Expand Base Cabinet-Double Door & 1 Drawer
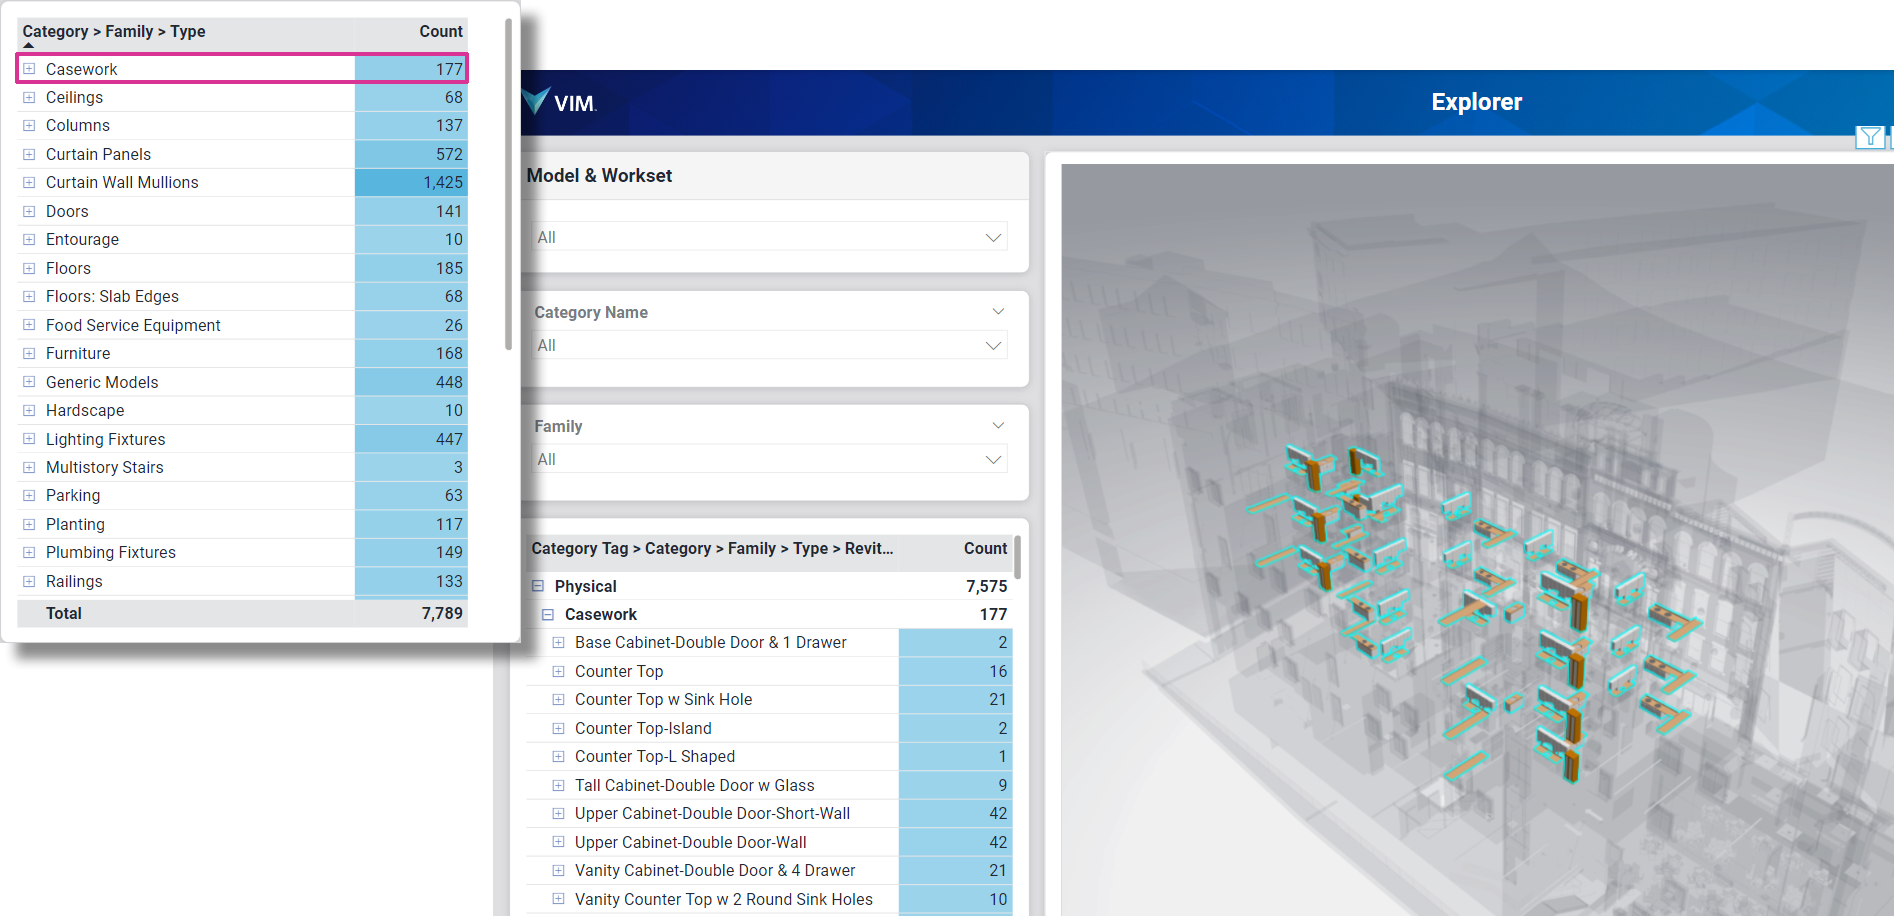The height and width of the screenshot is (916, 1894). (558, 642)
